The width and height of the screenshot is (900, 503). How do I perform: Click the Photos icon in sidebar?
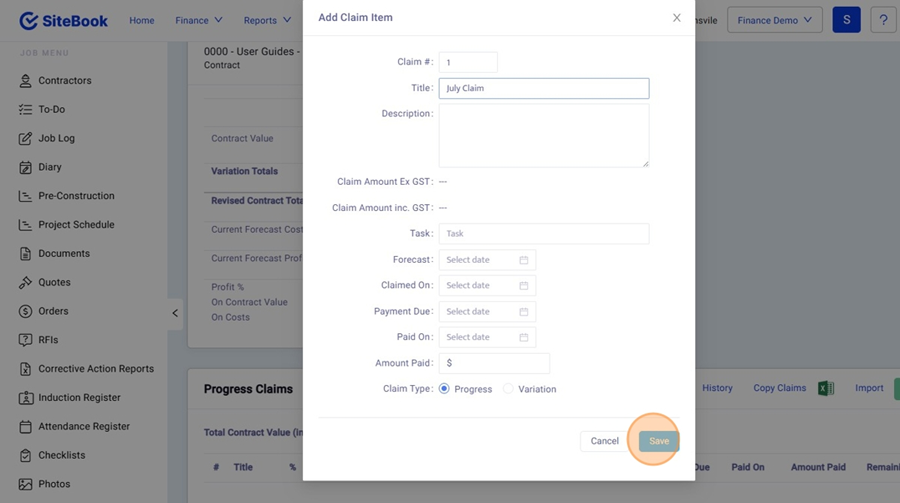coord(25,484)
